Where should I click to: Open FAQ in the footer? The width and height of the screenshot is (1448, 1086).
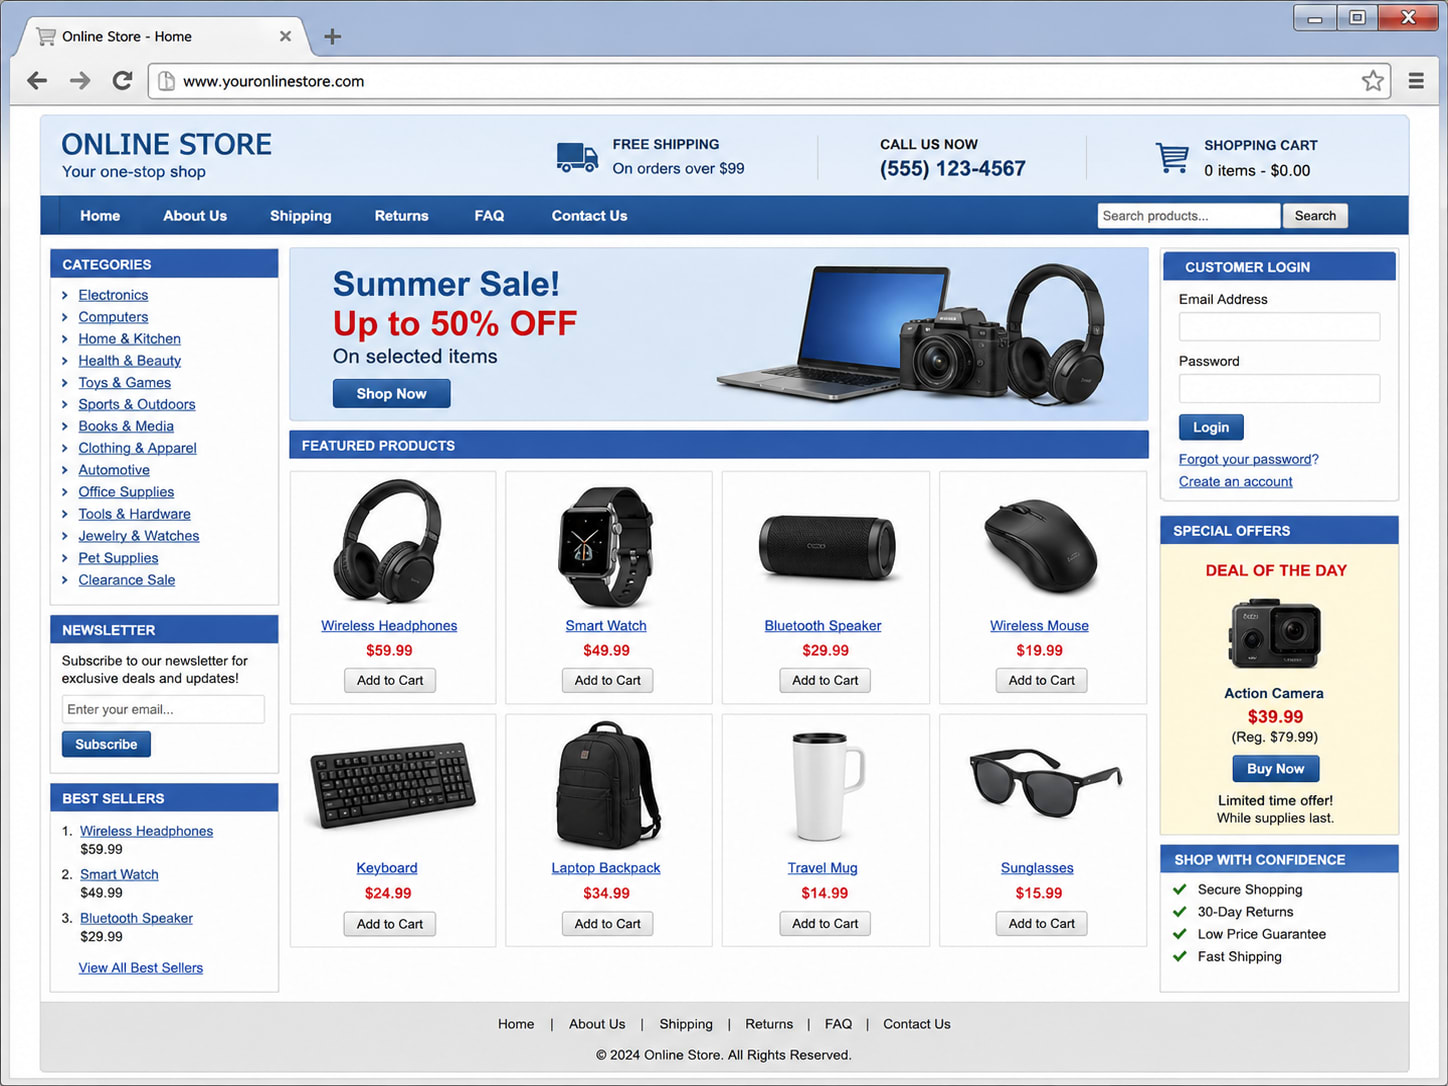pyautogui.click(x=838, y=1024)
